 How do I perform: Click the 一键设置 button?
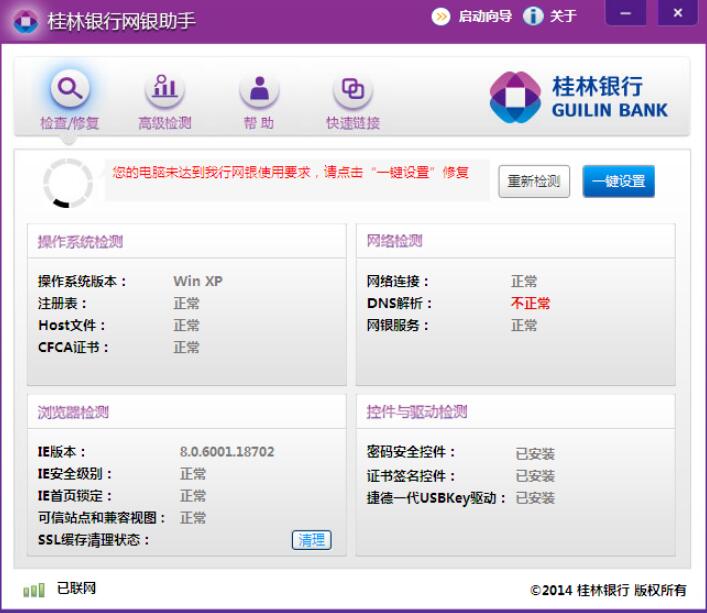click(619, 181)
